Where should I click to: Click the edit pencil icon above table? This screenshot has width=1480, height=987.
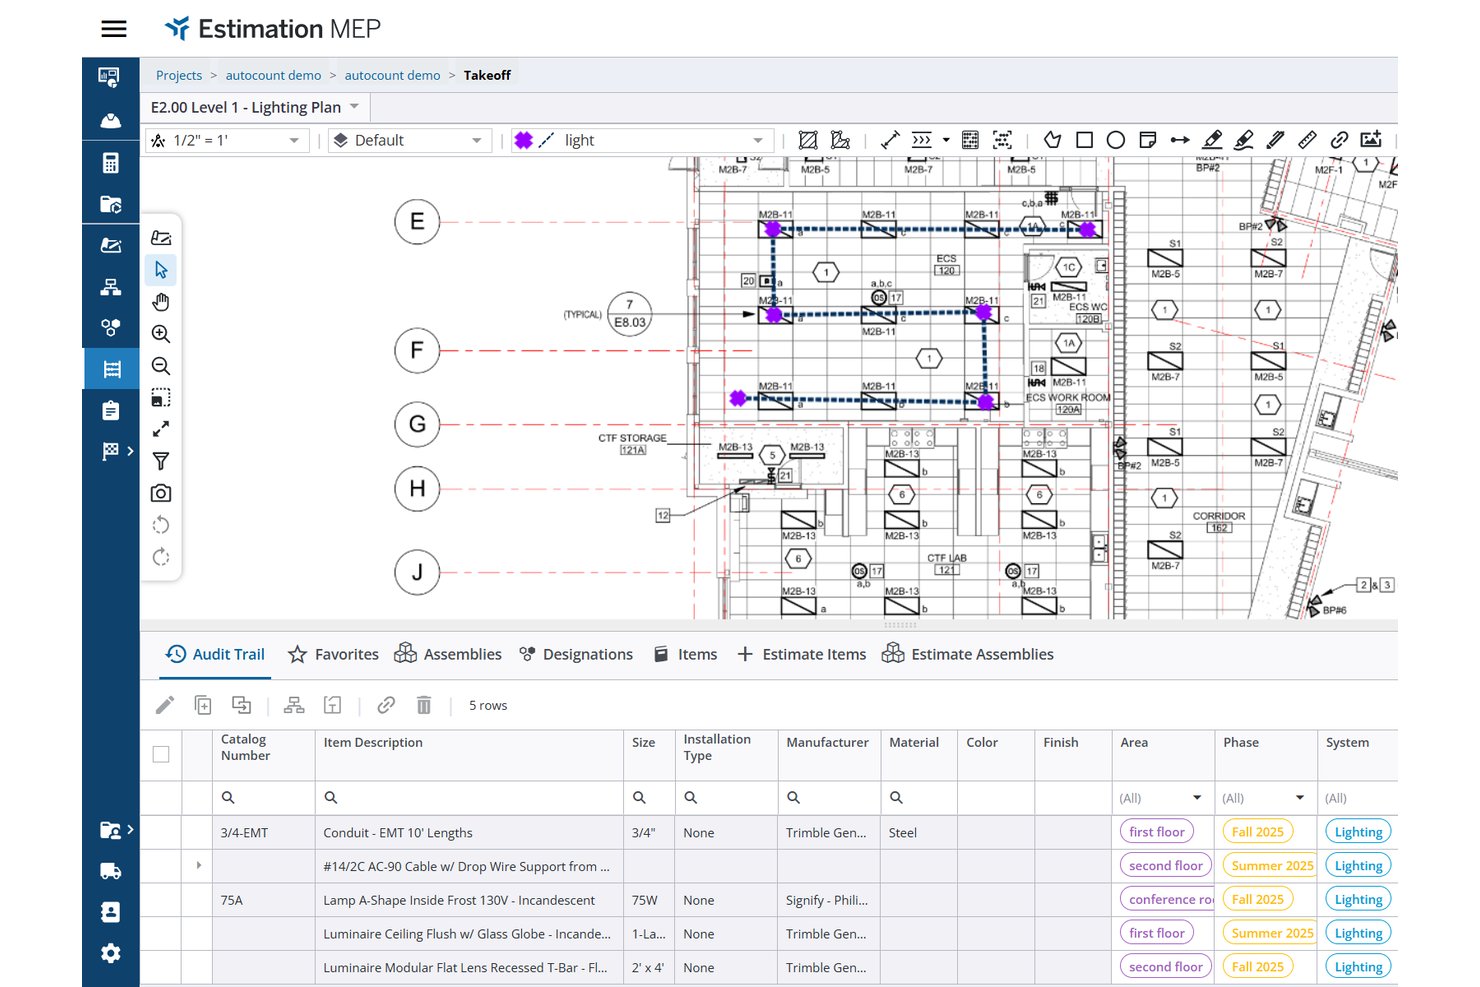click(165, 705)
